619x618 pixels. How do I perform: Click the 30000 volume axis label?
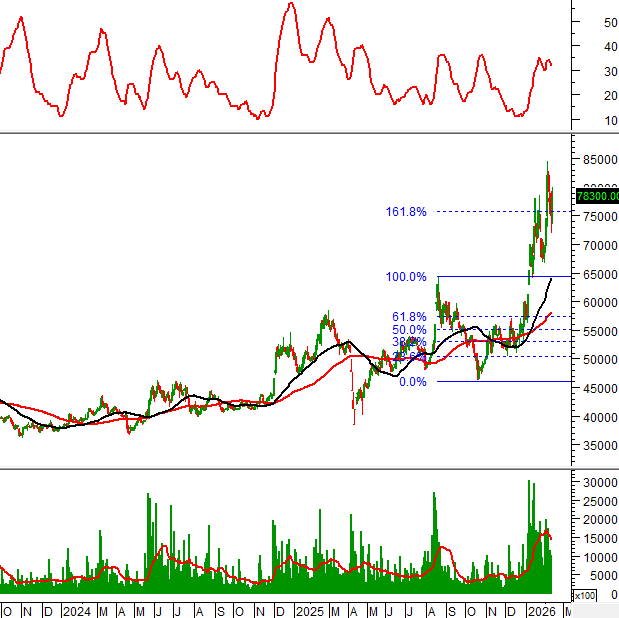point(598,482)
